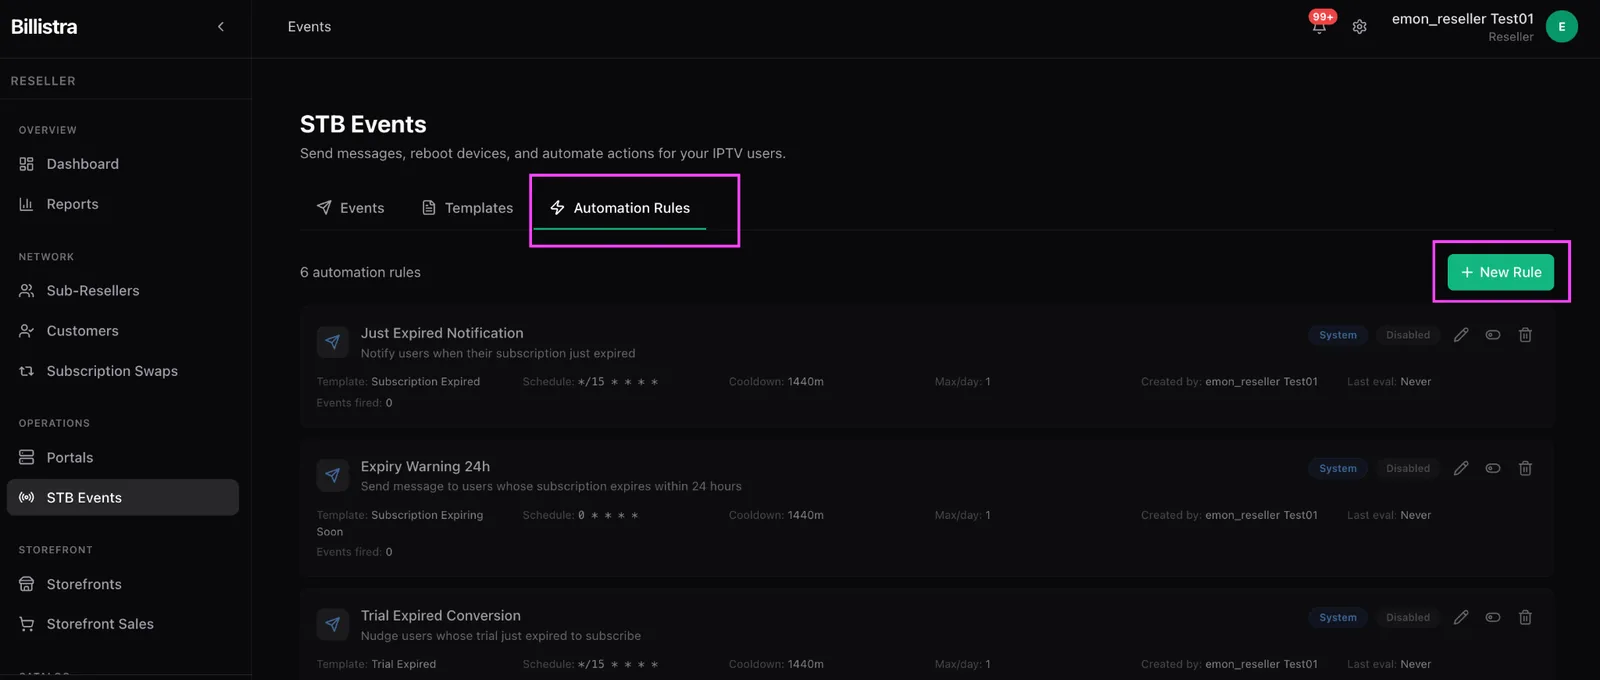Click System badge on Just Expired Notification

pyautogui.click(x=1338, y=335)
